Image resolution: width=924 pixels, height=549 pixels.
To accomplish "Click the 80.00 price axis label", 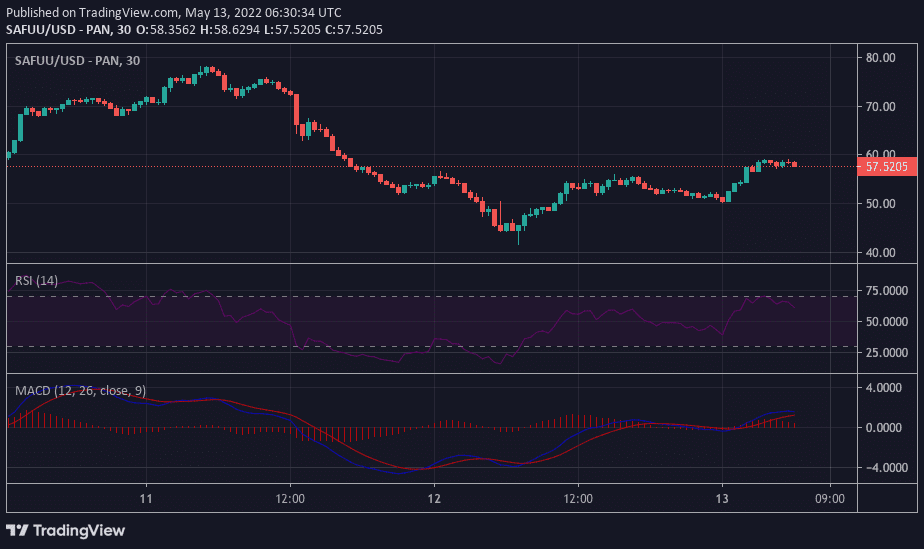I will coord(879,58).
